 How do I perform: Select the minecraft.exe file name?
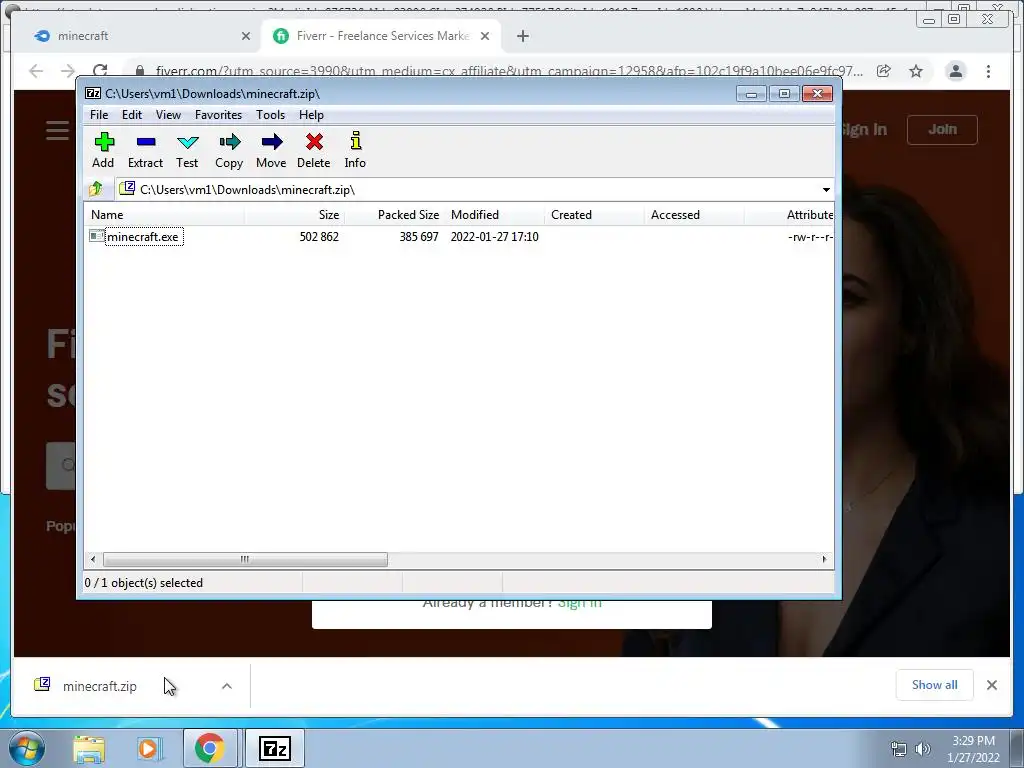(x=143, y=236)
